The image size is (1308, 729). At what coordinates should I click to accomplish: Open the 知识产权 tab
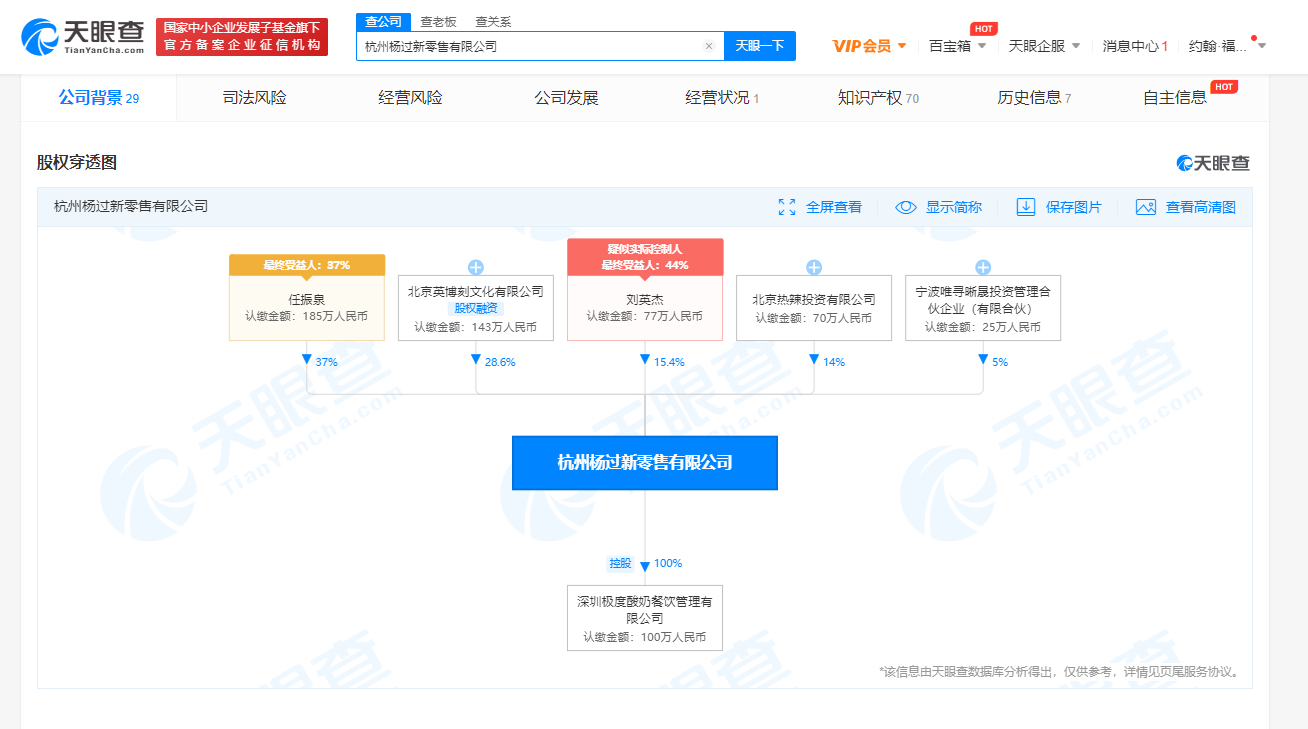878,98
